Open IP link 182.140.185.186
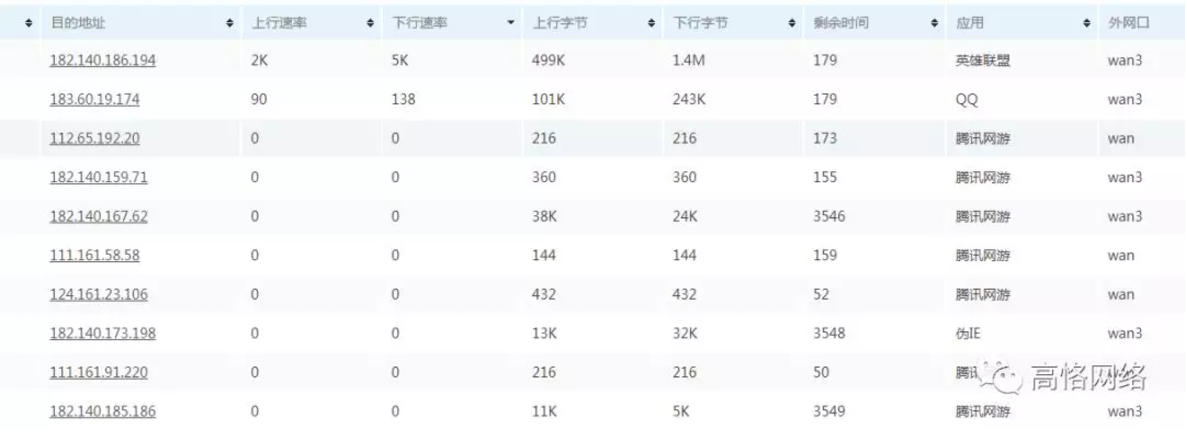The height and width of the screenshot is (434, 1187). (x=103, y=412)
